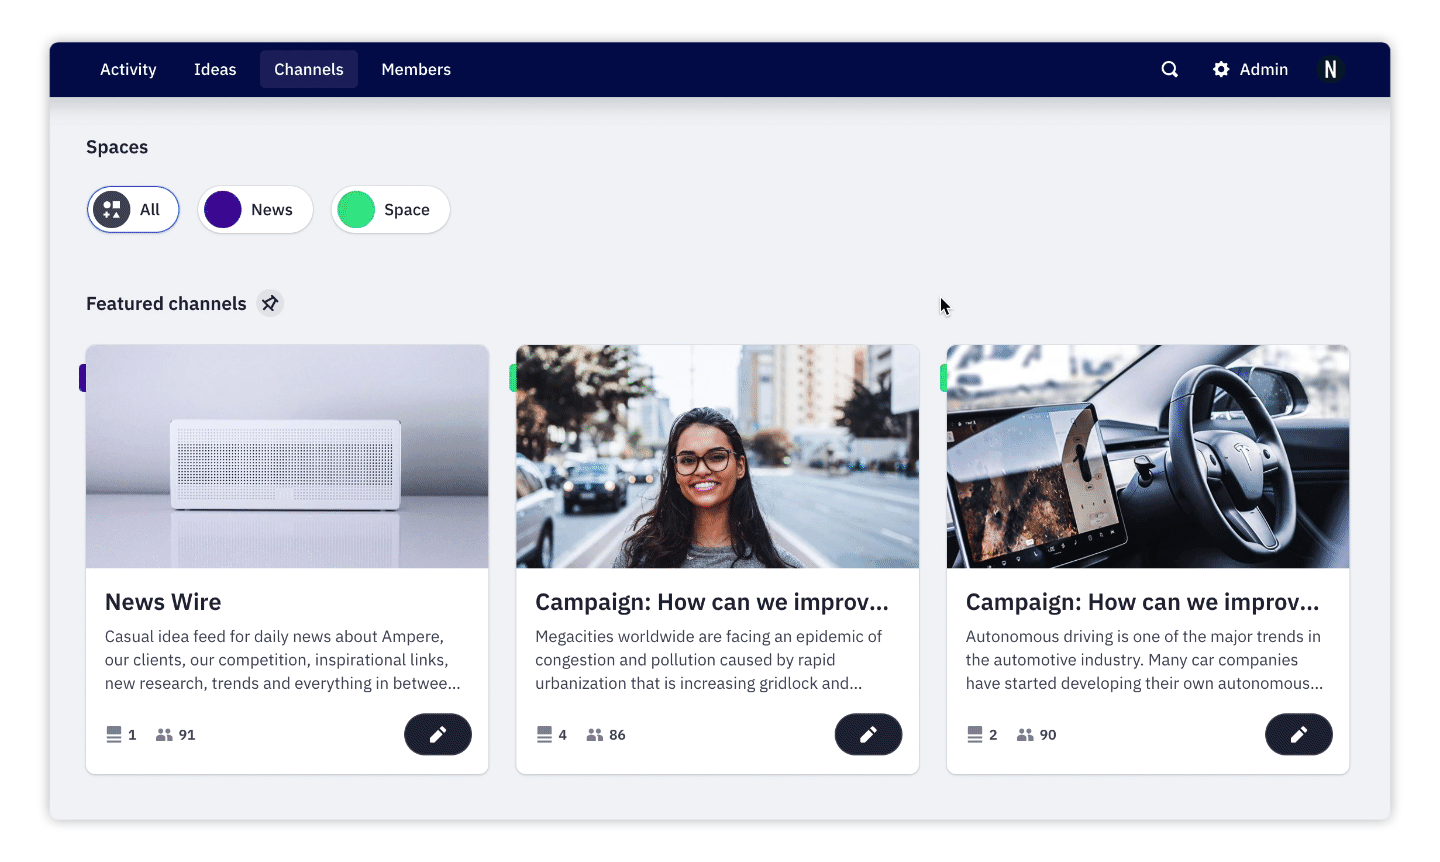The image size is (1440, 862).
Task: Click the autonomous driving description text
Action: 1144,660
